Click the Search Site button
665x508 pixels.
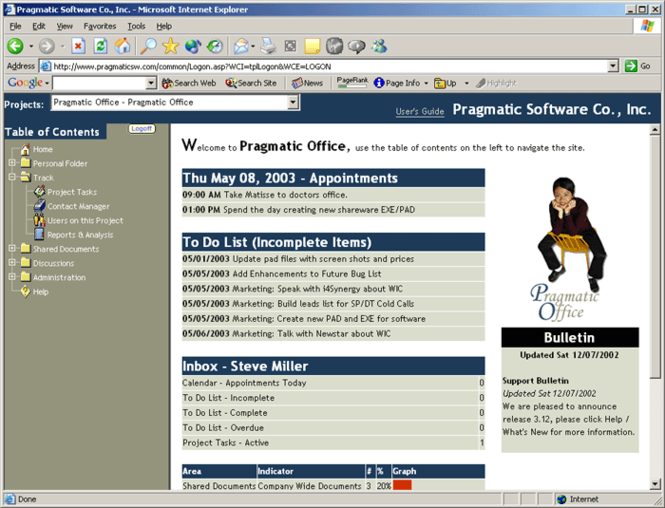point(251,83)
